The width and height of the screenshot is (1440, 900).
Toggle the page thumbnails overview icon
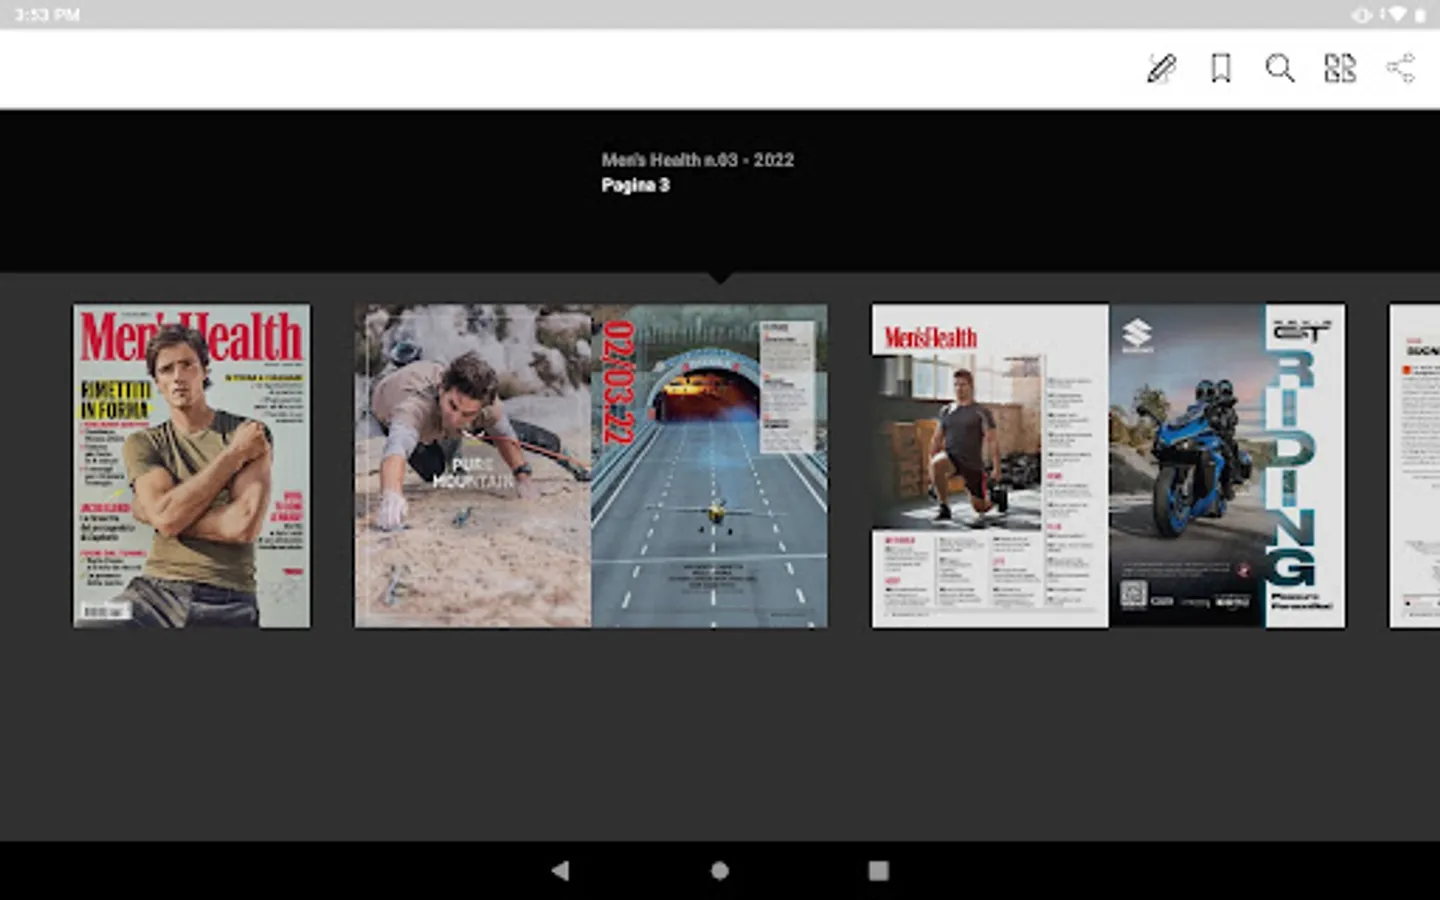pos(1339,69)
